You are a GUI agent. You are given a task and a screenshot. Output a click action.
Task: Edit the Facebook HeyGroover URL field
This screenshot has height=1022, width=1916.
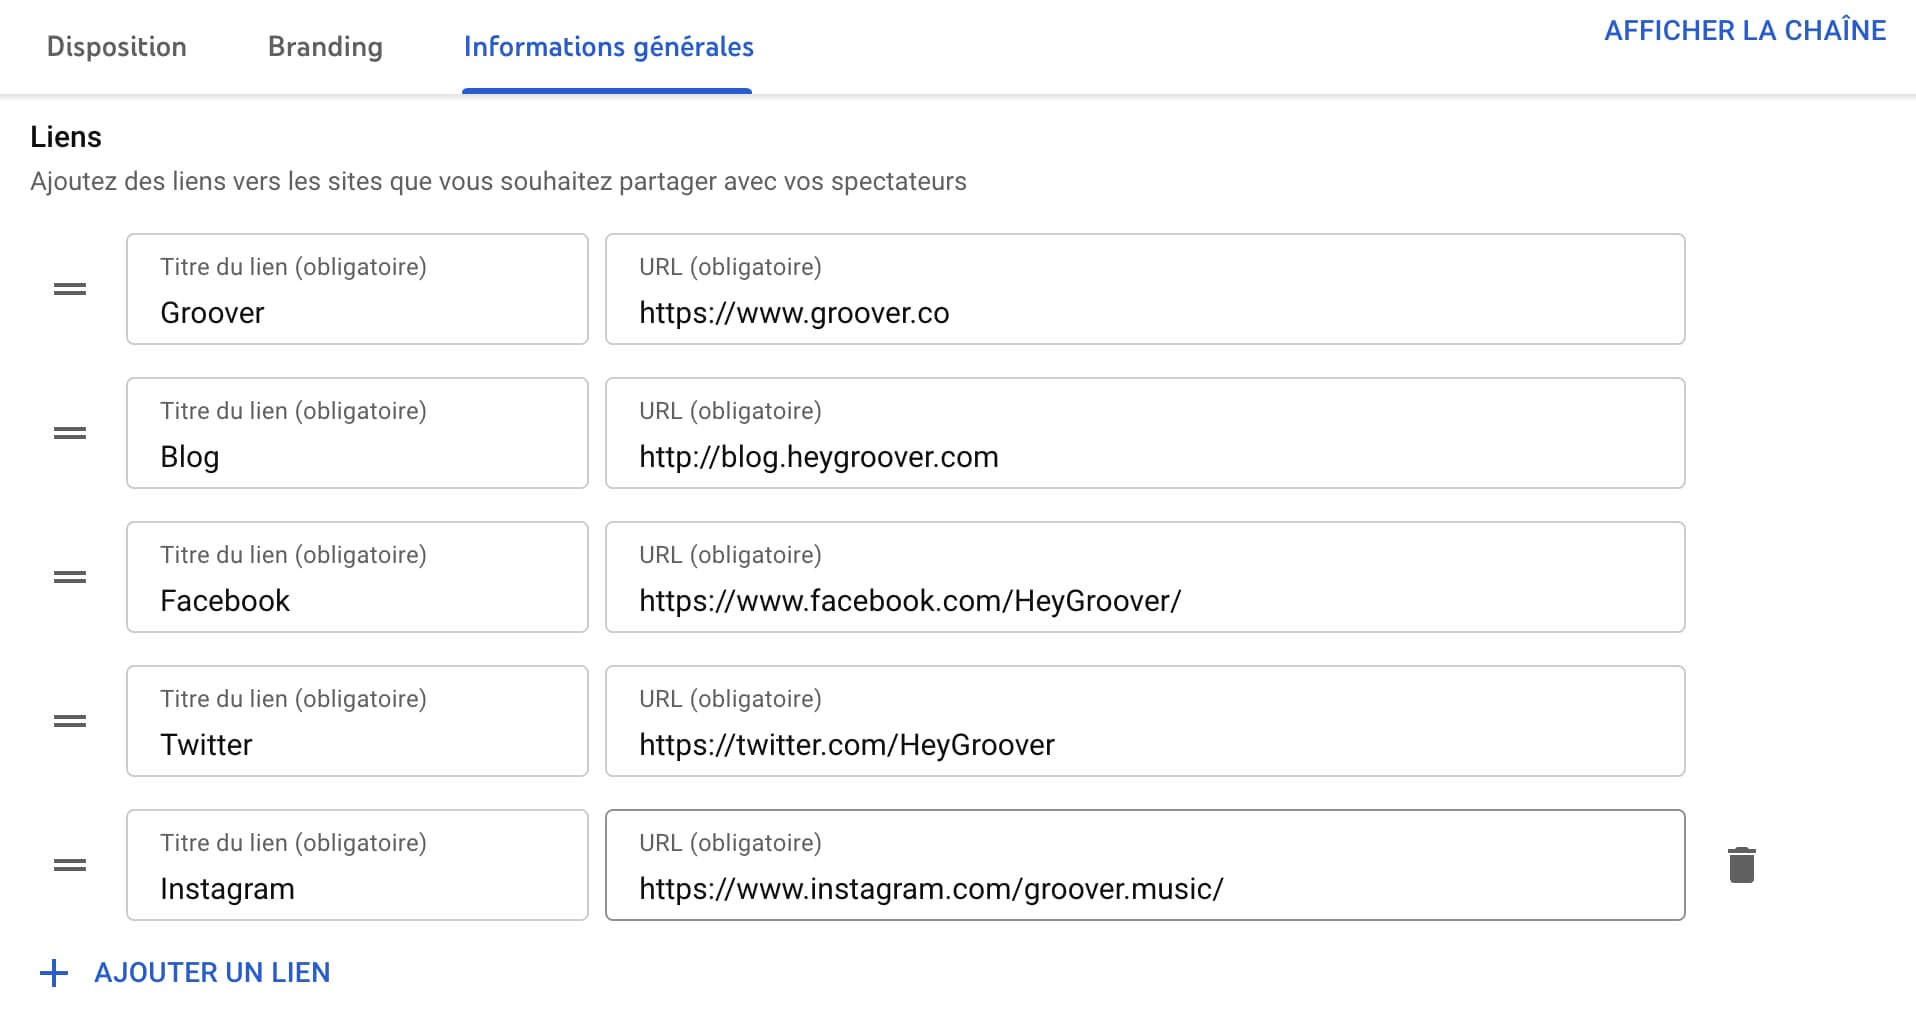pos(1145,577)
